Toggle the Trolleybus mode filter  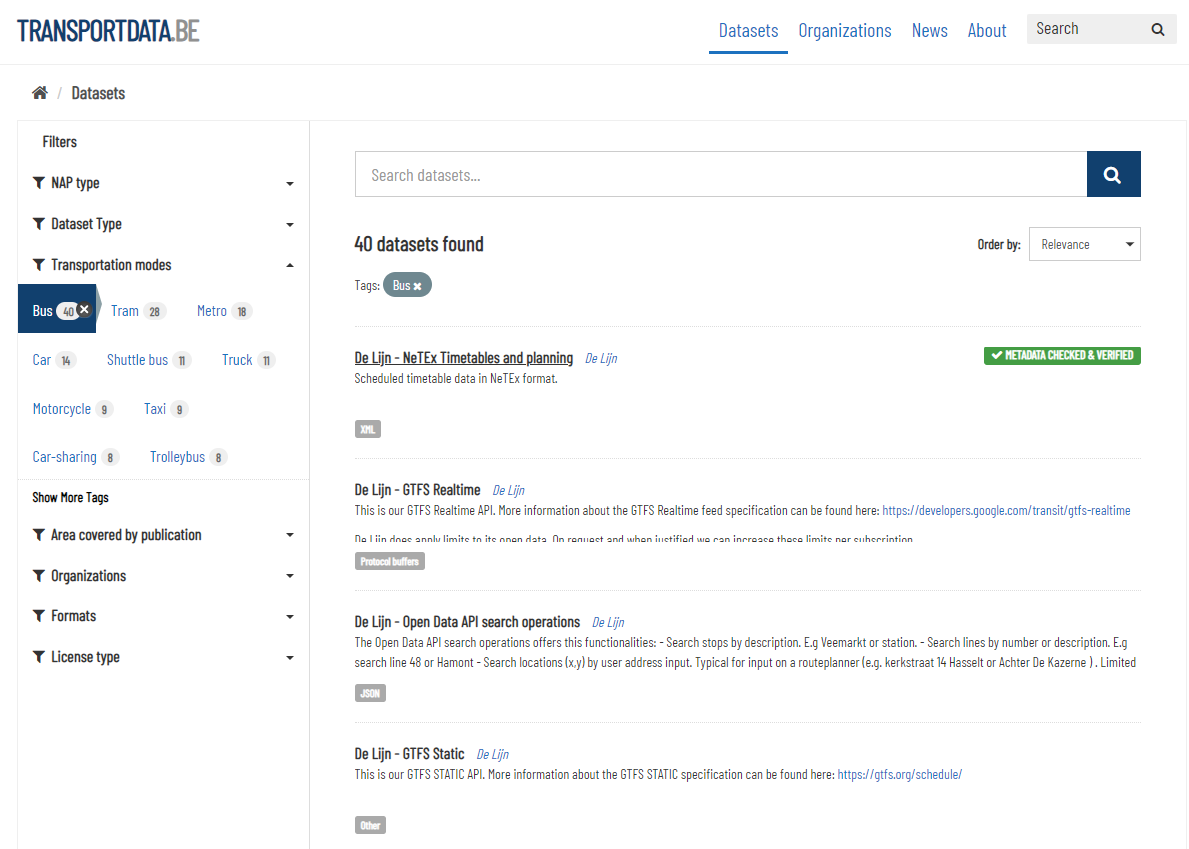pos(178,457)
